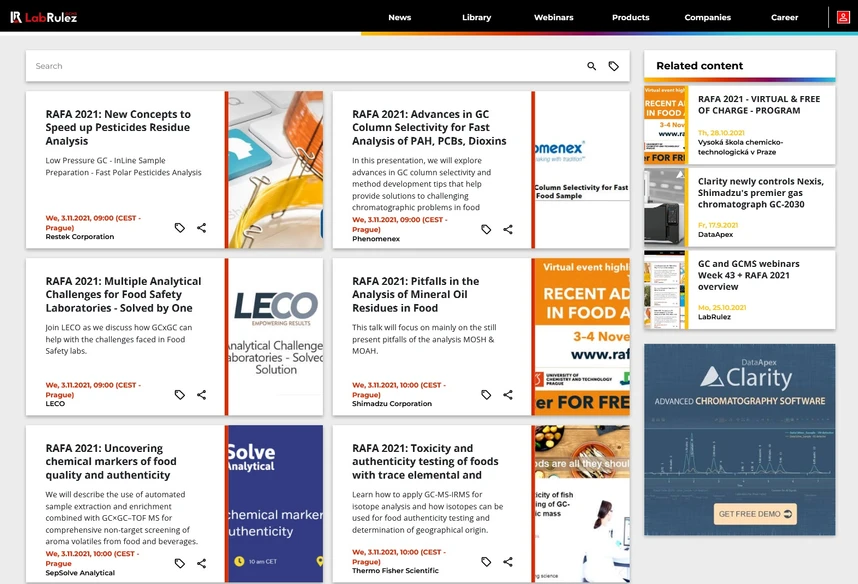
Task: Open 'RAFA 2021: Multiple Analytical Challenges' title
Action: pos(123,294)
